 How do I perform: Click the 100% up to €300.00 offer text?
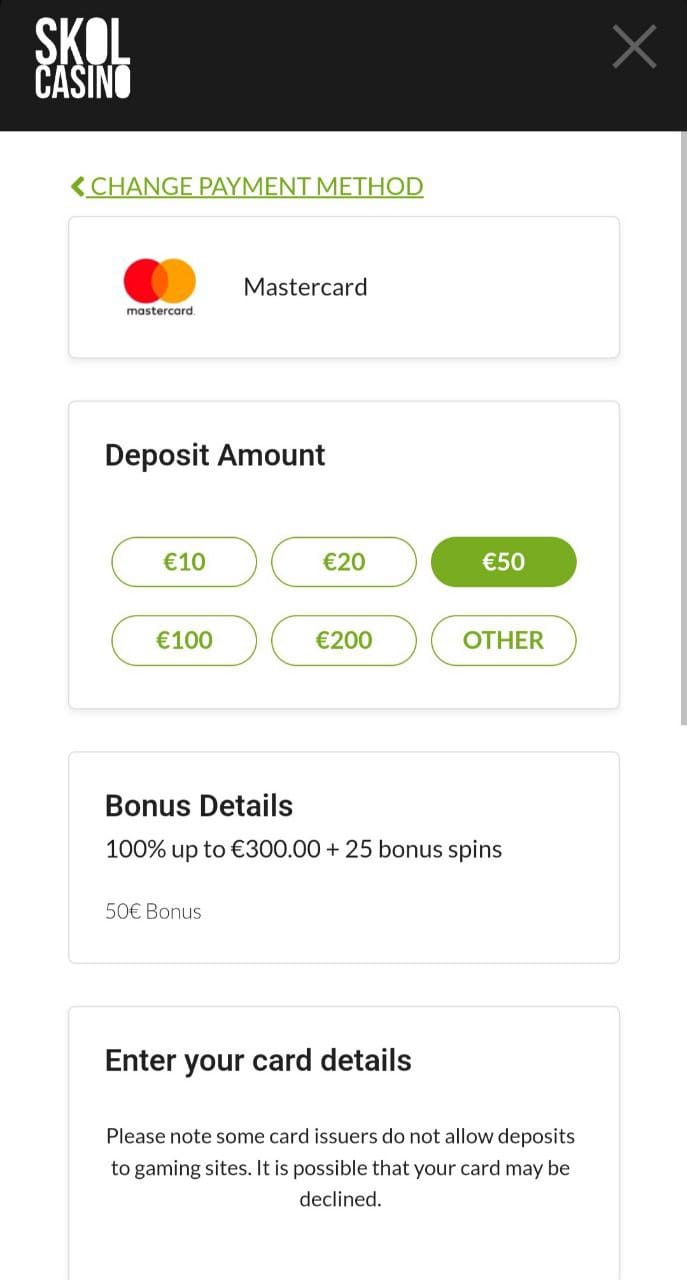pos(303,850)
